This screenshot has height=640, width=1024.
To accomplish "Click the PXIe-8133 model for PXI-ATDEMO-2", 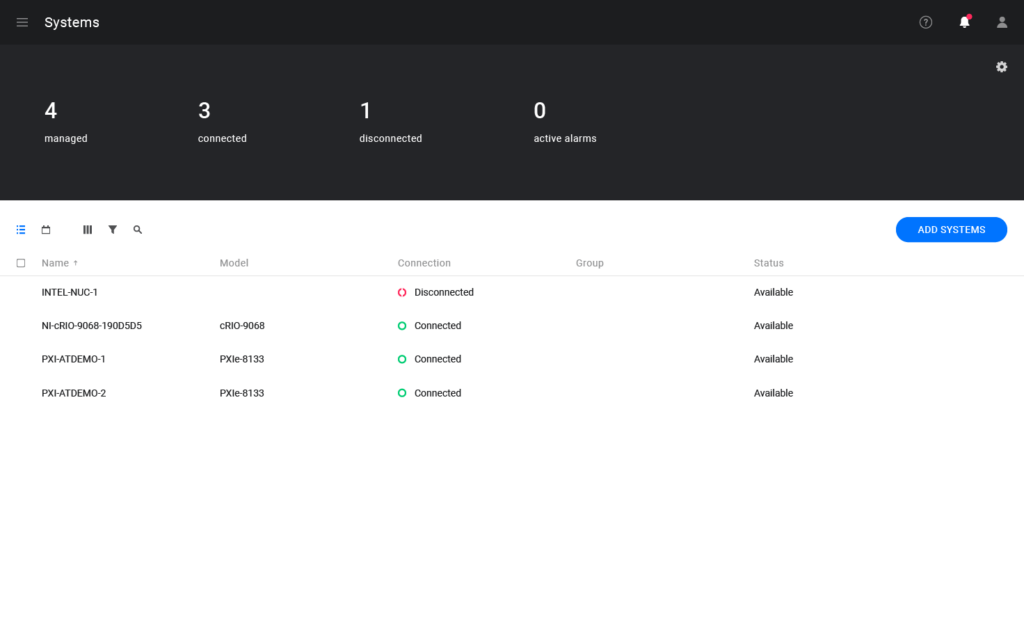I will click(x=242, y=392).
